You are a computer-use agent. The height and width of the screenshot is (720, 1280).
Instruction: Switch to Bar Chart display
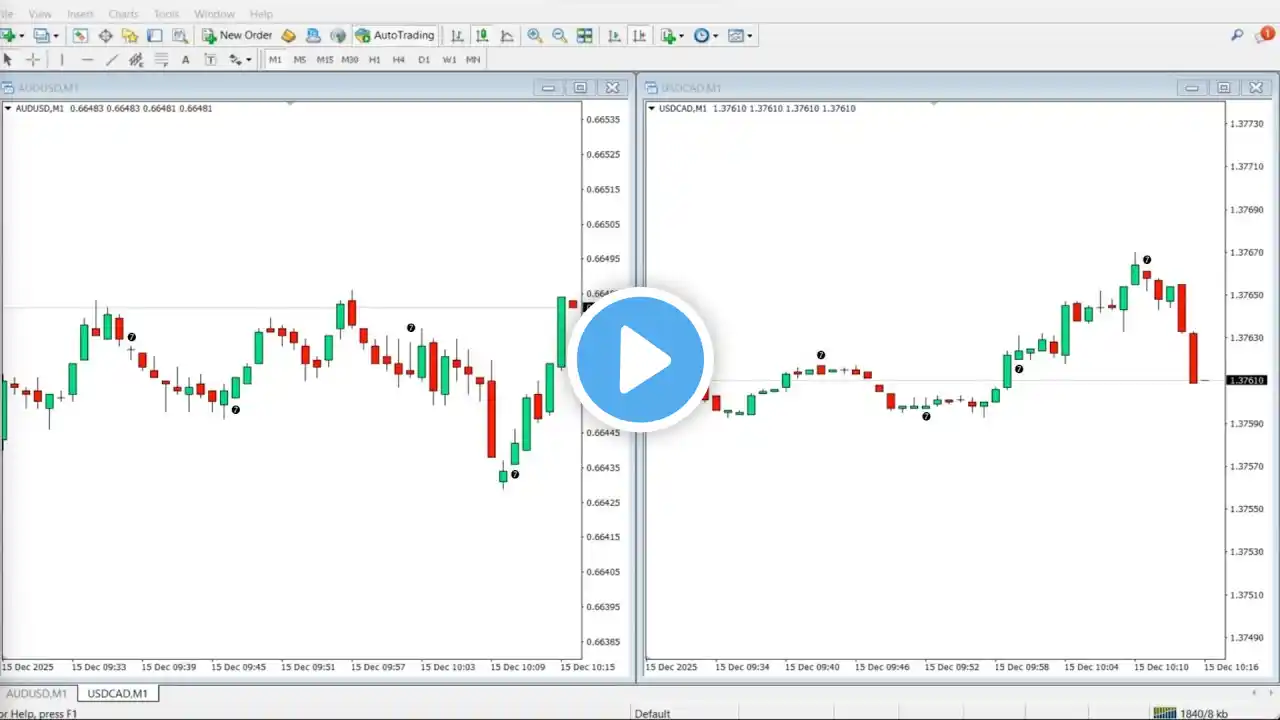pos(457,35)
